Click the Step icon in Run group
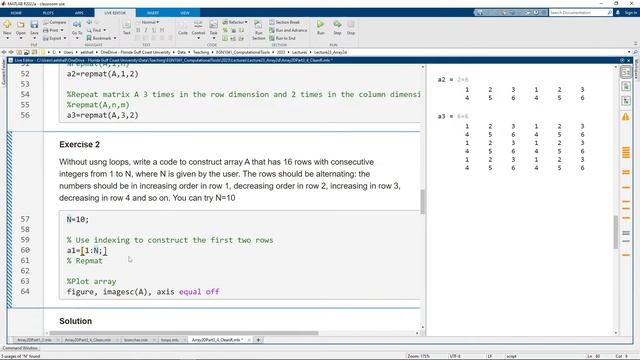The width and height of the screenshot is (640, 360). pyautogui.click(x=337, y=25)
